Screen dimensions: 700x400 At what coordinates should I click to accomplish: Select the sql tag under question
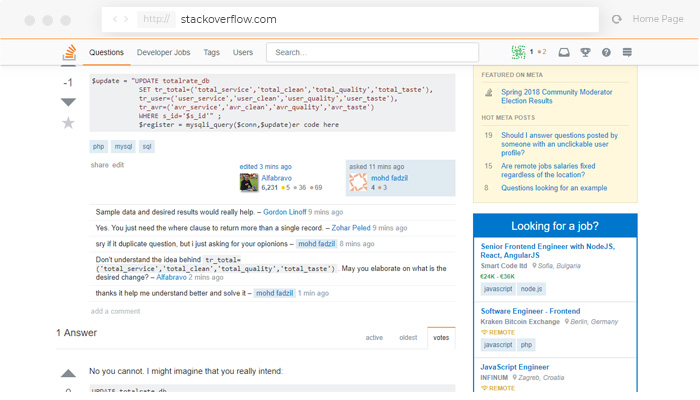(x=147, y=146)
